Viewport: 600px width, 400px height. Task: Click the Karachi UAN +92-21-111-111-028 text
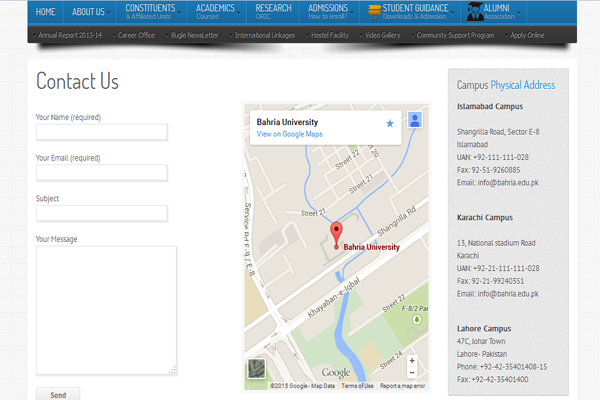[x=498, y=268]
